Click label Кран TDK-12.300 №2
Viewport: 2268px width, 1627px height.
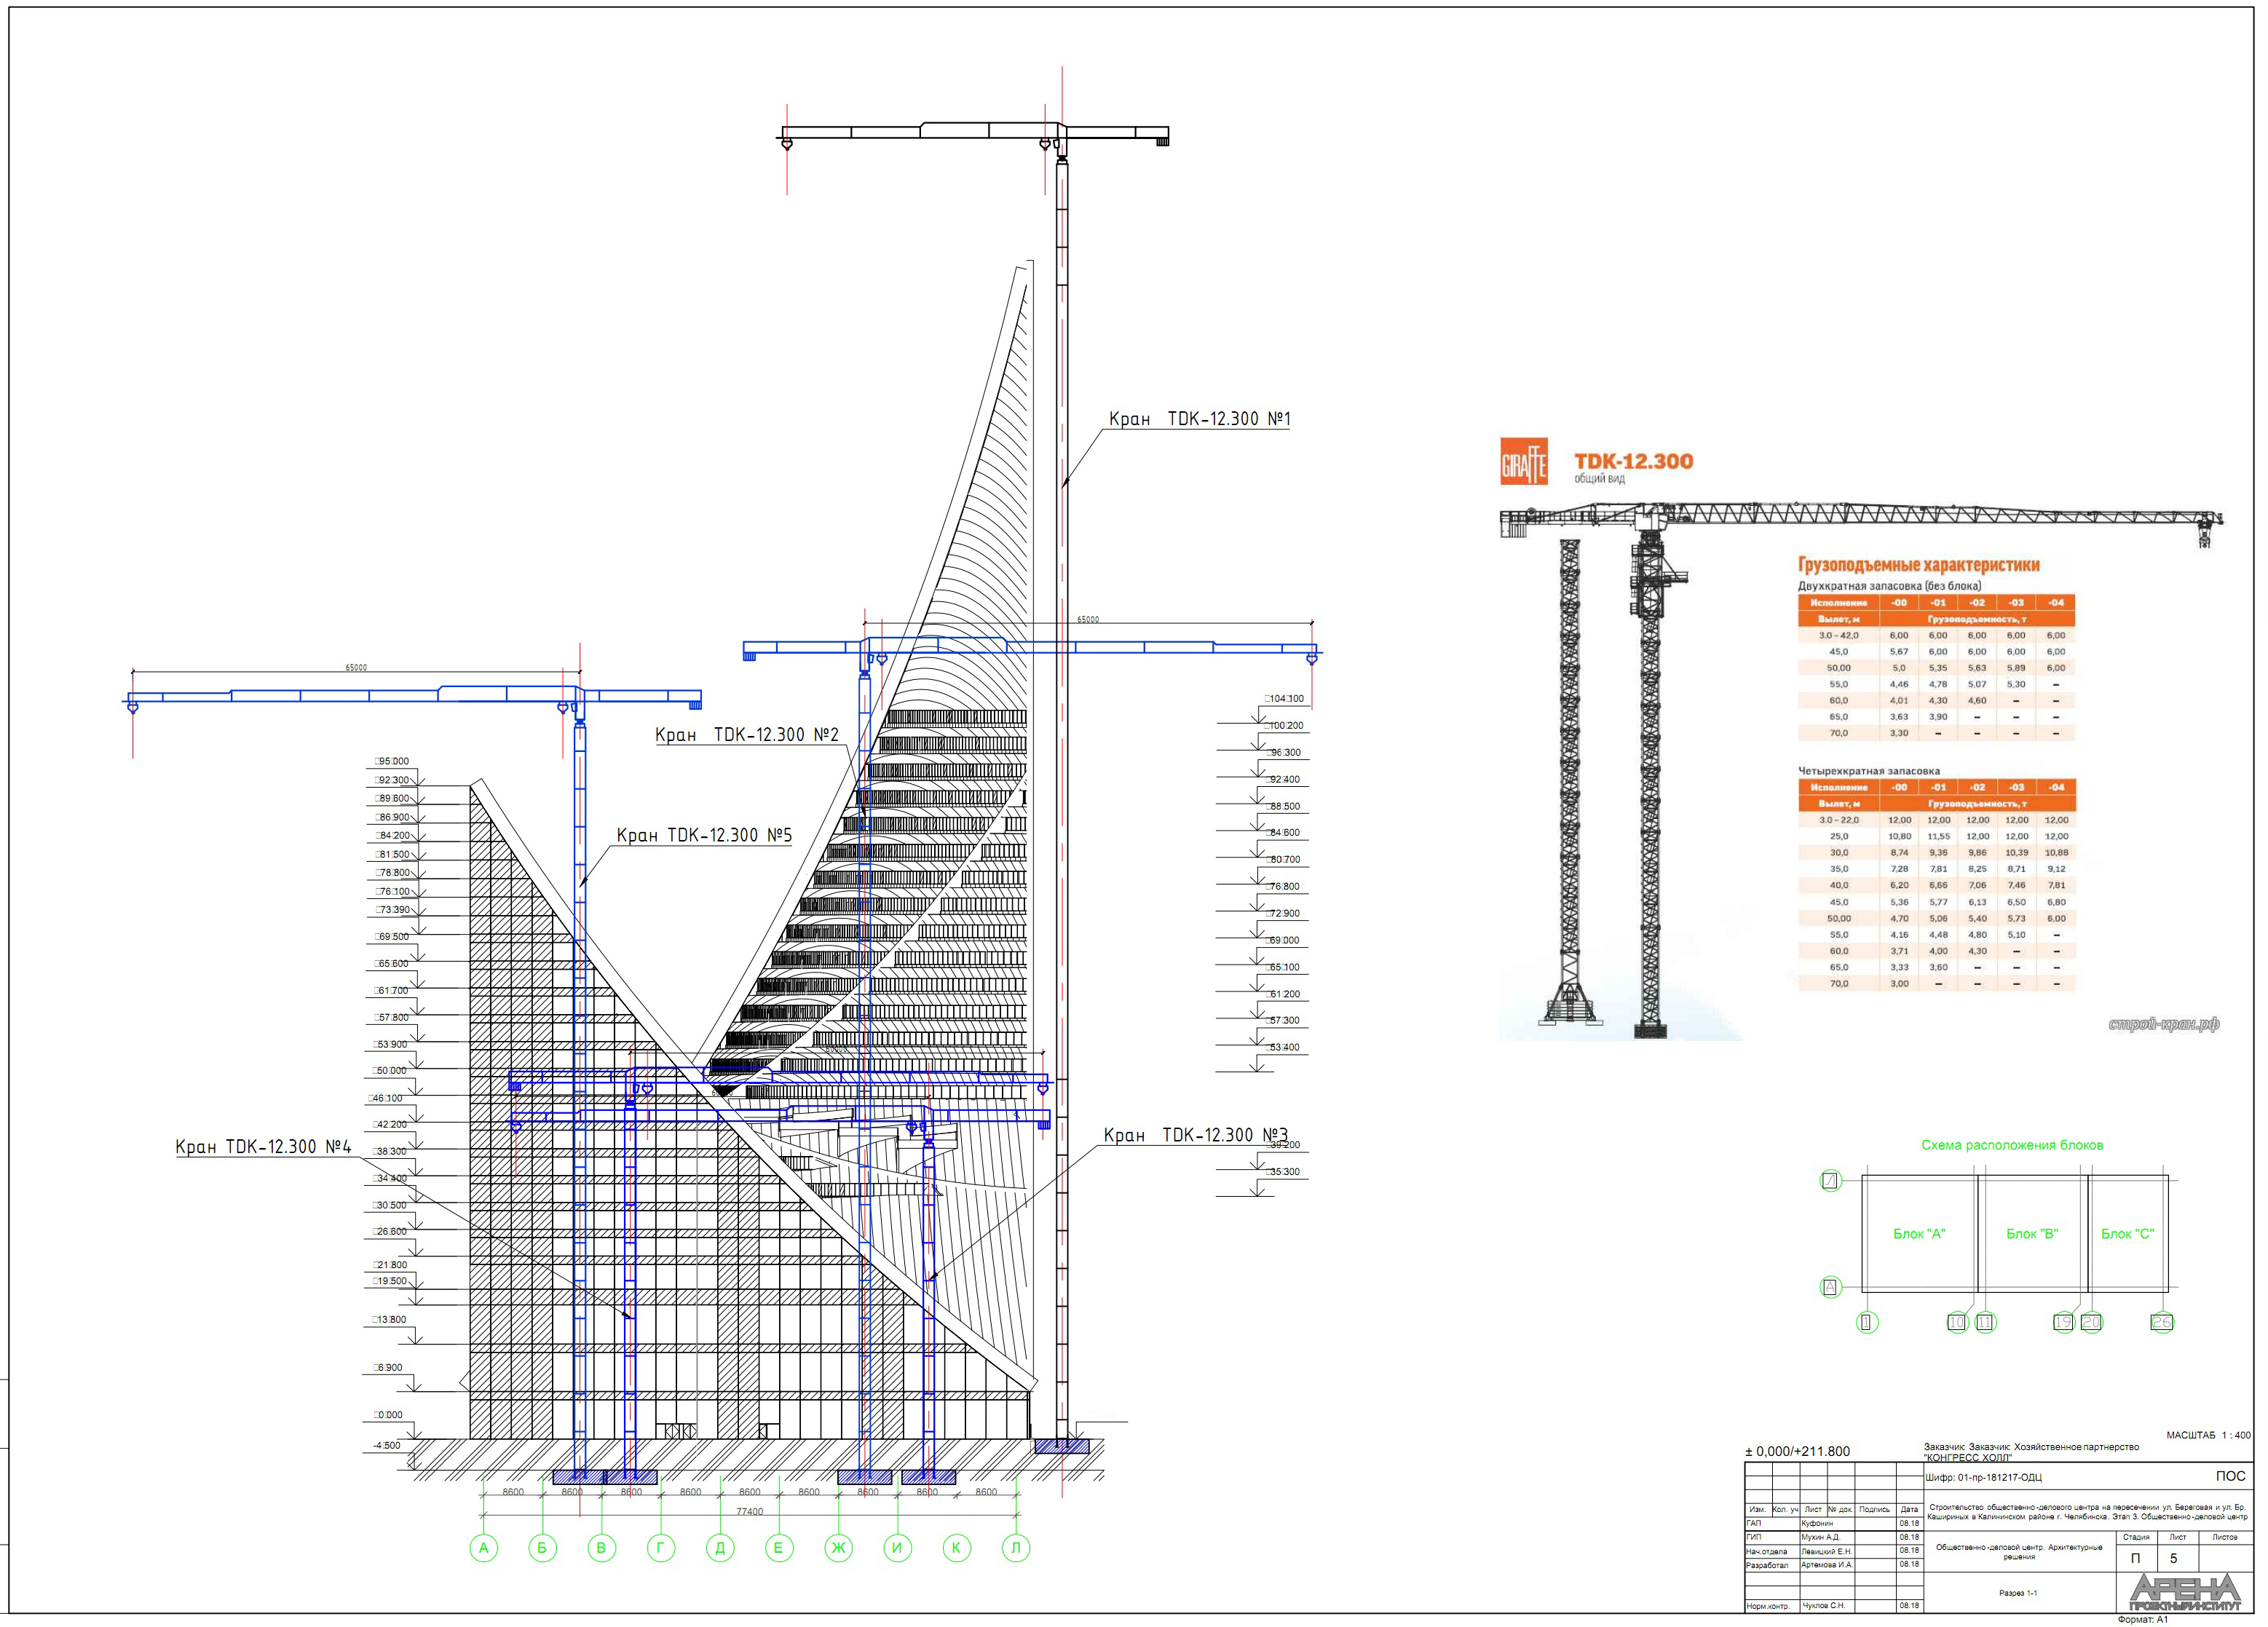coord(746,735)
